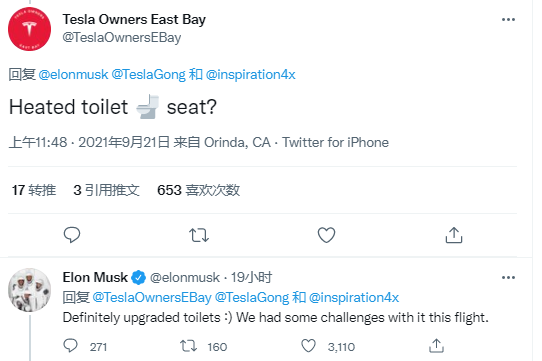Open the @inspiration4x mention in the top tweet
The width and height of the screenshot is (542, 361).
point(251,74)
